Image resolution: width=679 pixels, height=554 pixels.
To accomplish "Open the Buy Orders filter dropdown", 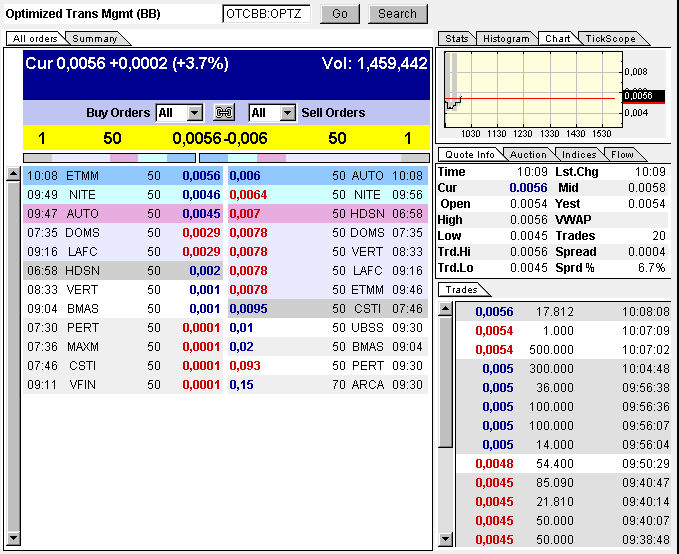I will pyautogui.click(x=194, y=113).
